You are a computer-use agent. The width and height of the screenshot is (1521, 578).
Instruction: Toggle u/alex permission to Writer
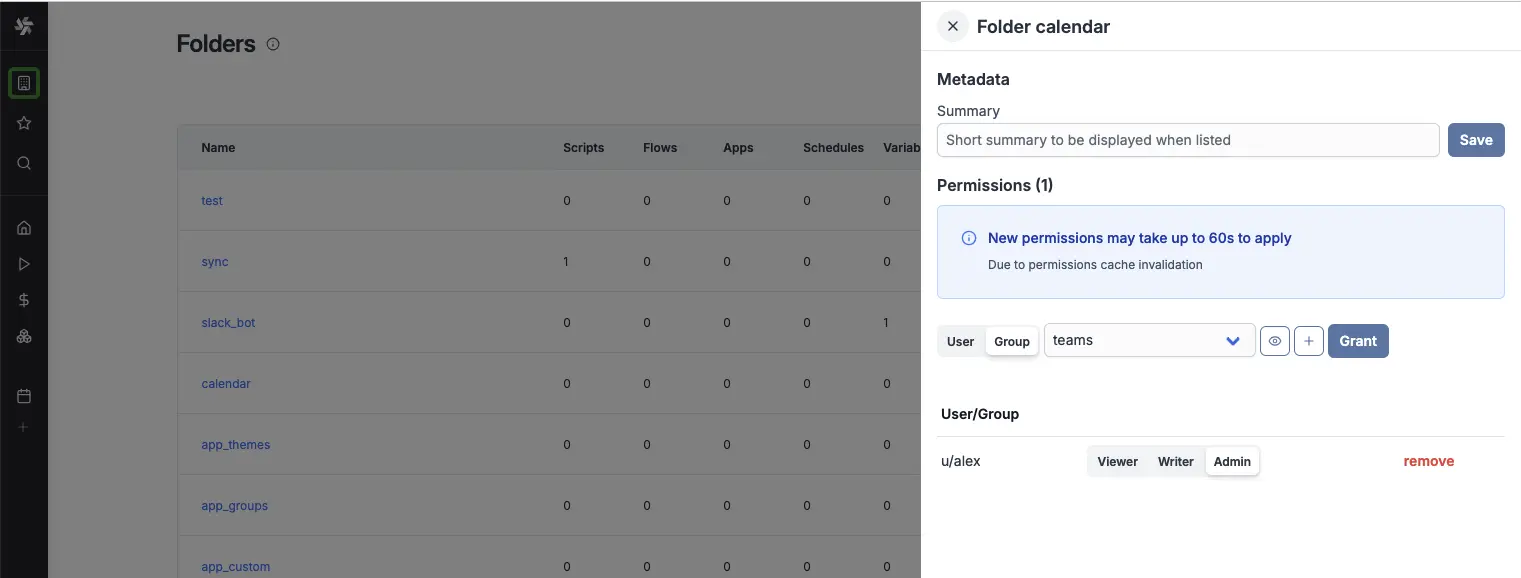(x=1175, y=461)
